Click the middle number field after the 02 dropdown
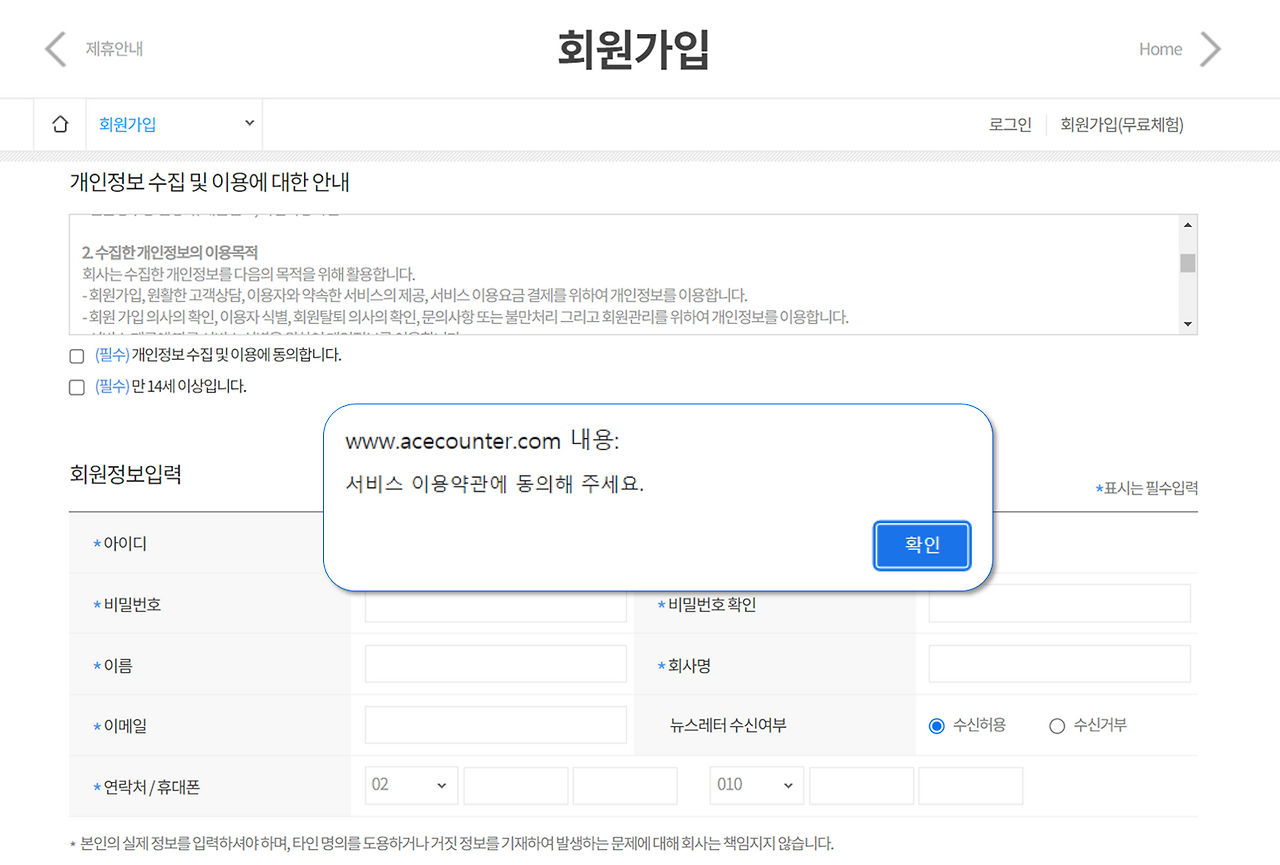Image resolution: width=1280 pixels, height=865 pixels. coord(516,785)
